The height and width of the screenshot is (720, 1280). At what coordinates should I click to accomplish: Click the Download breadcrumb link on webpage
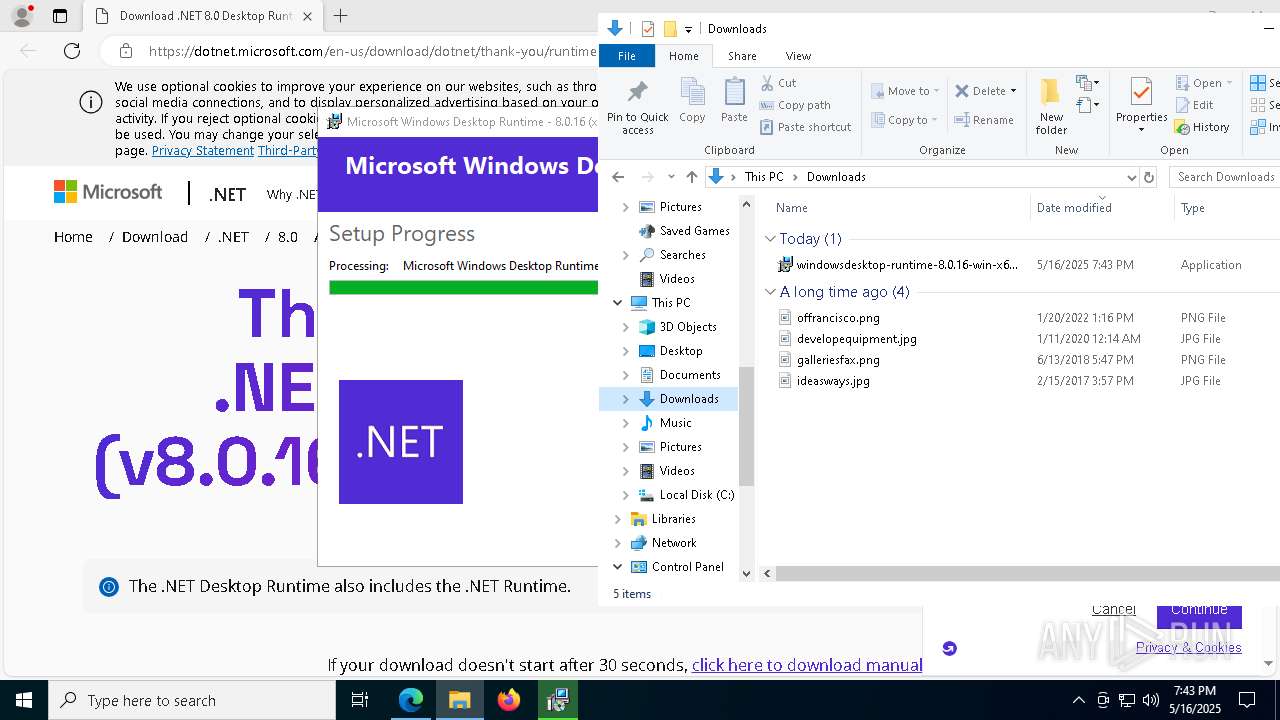(155, 237)
